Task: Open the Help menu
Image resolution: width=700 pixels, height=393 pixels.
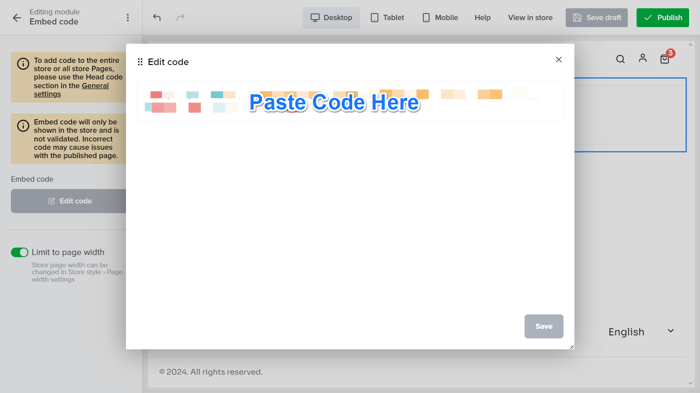Action: (482, 18)
